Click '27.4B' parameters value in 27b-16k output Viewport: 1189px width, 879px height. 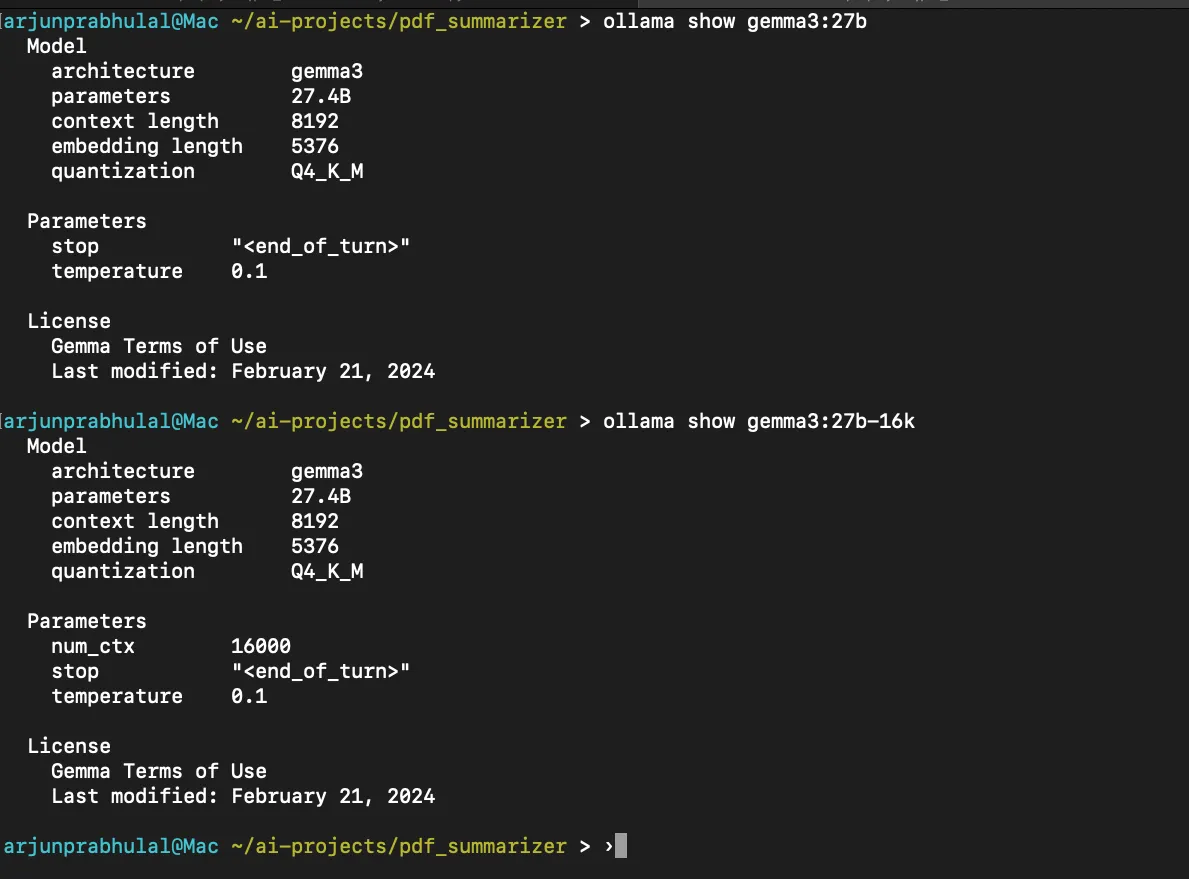[x=321, y=496]
